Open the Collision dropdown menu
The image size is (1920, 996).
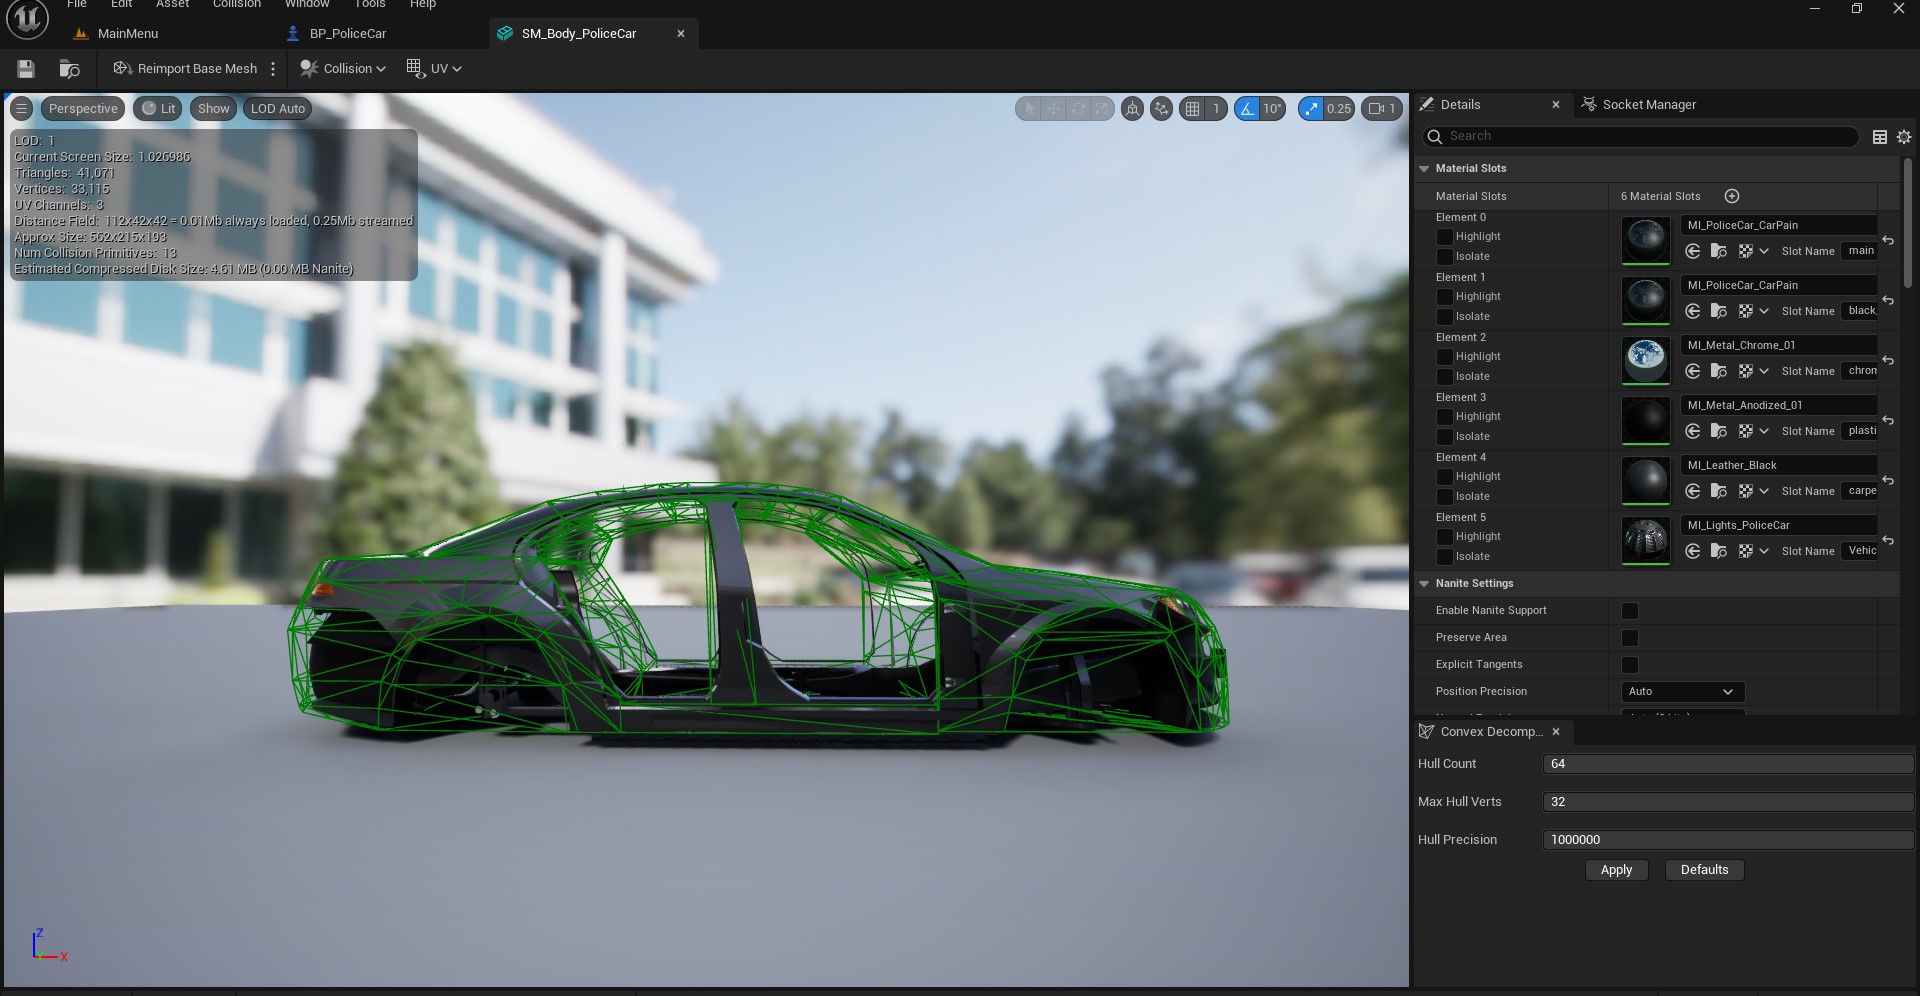(343, 69)
